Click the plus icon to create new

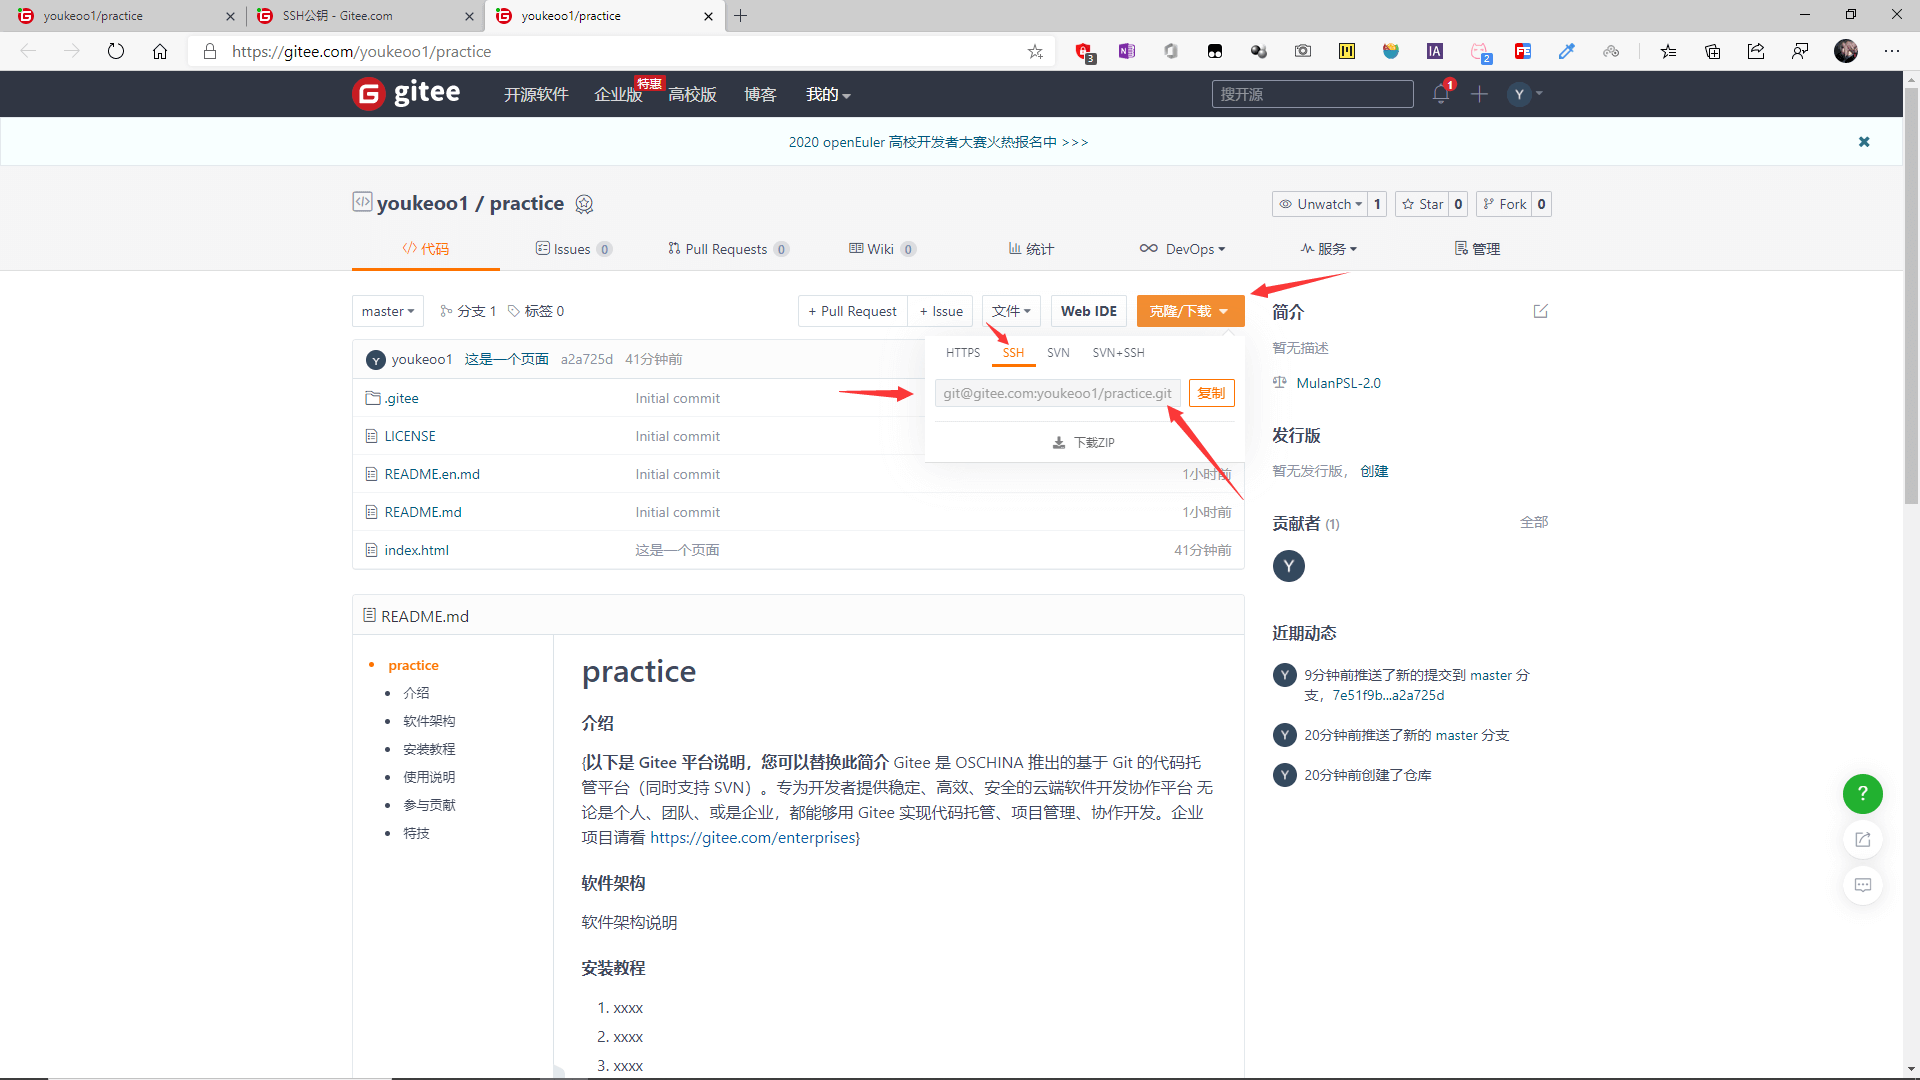(x=1479, y=94)
